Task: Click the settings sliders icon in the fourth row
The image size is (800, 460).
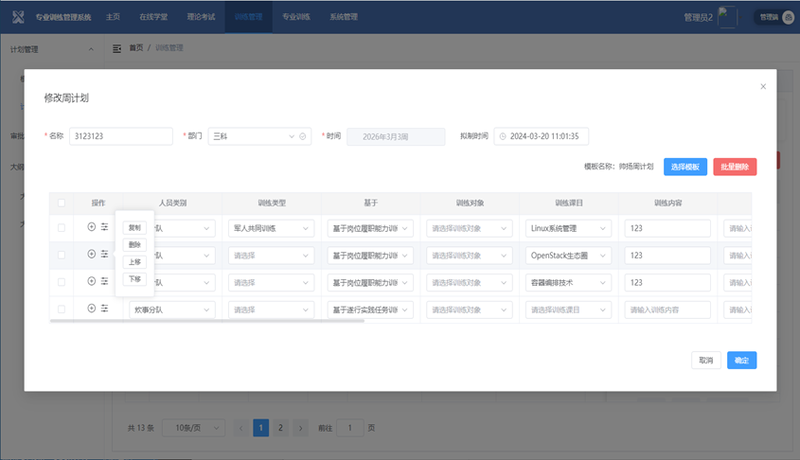Action: 104,309
